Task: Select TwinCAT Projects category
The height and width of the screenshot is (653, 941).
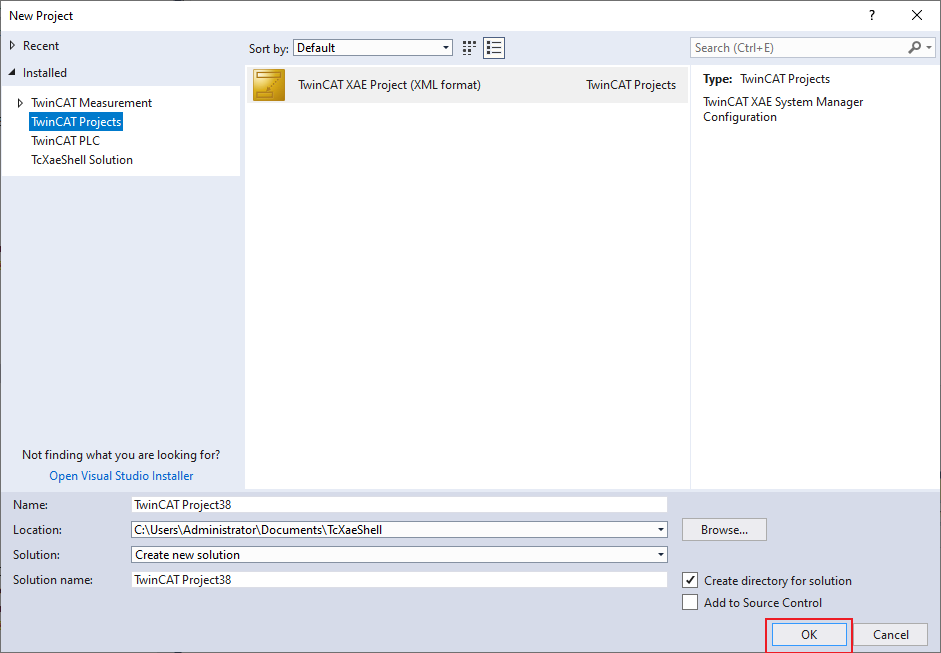Action: click(x=76, y=122)
